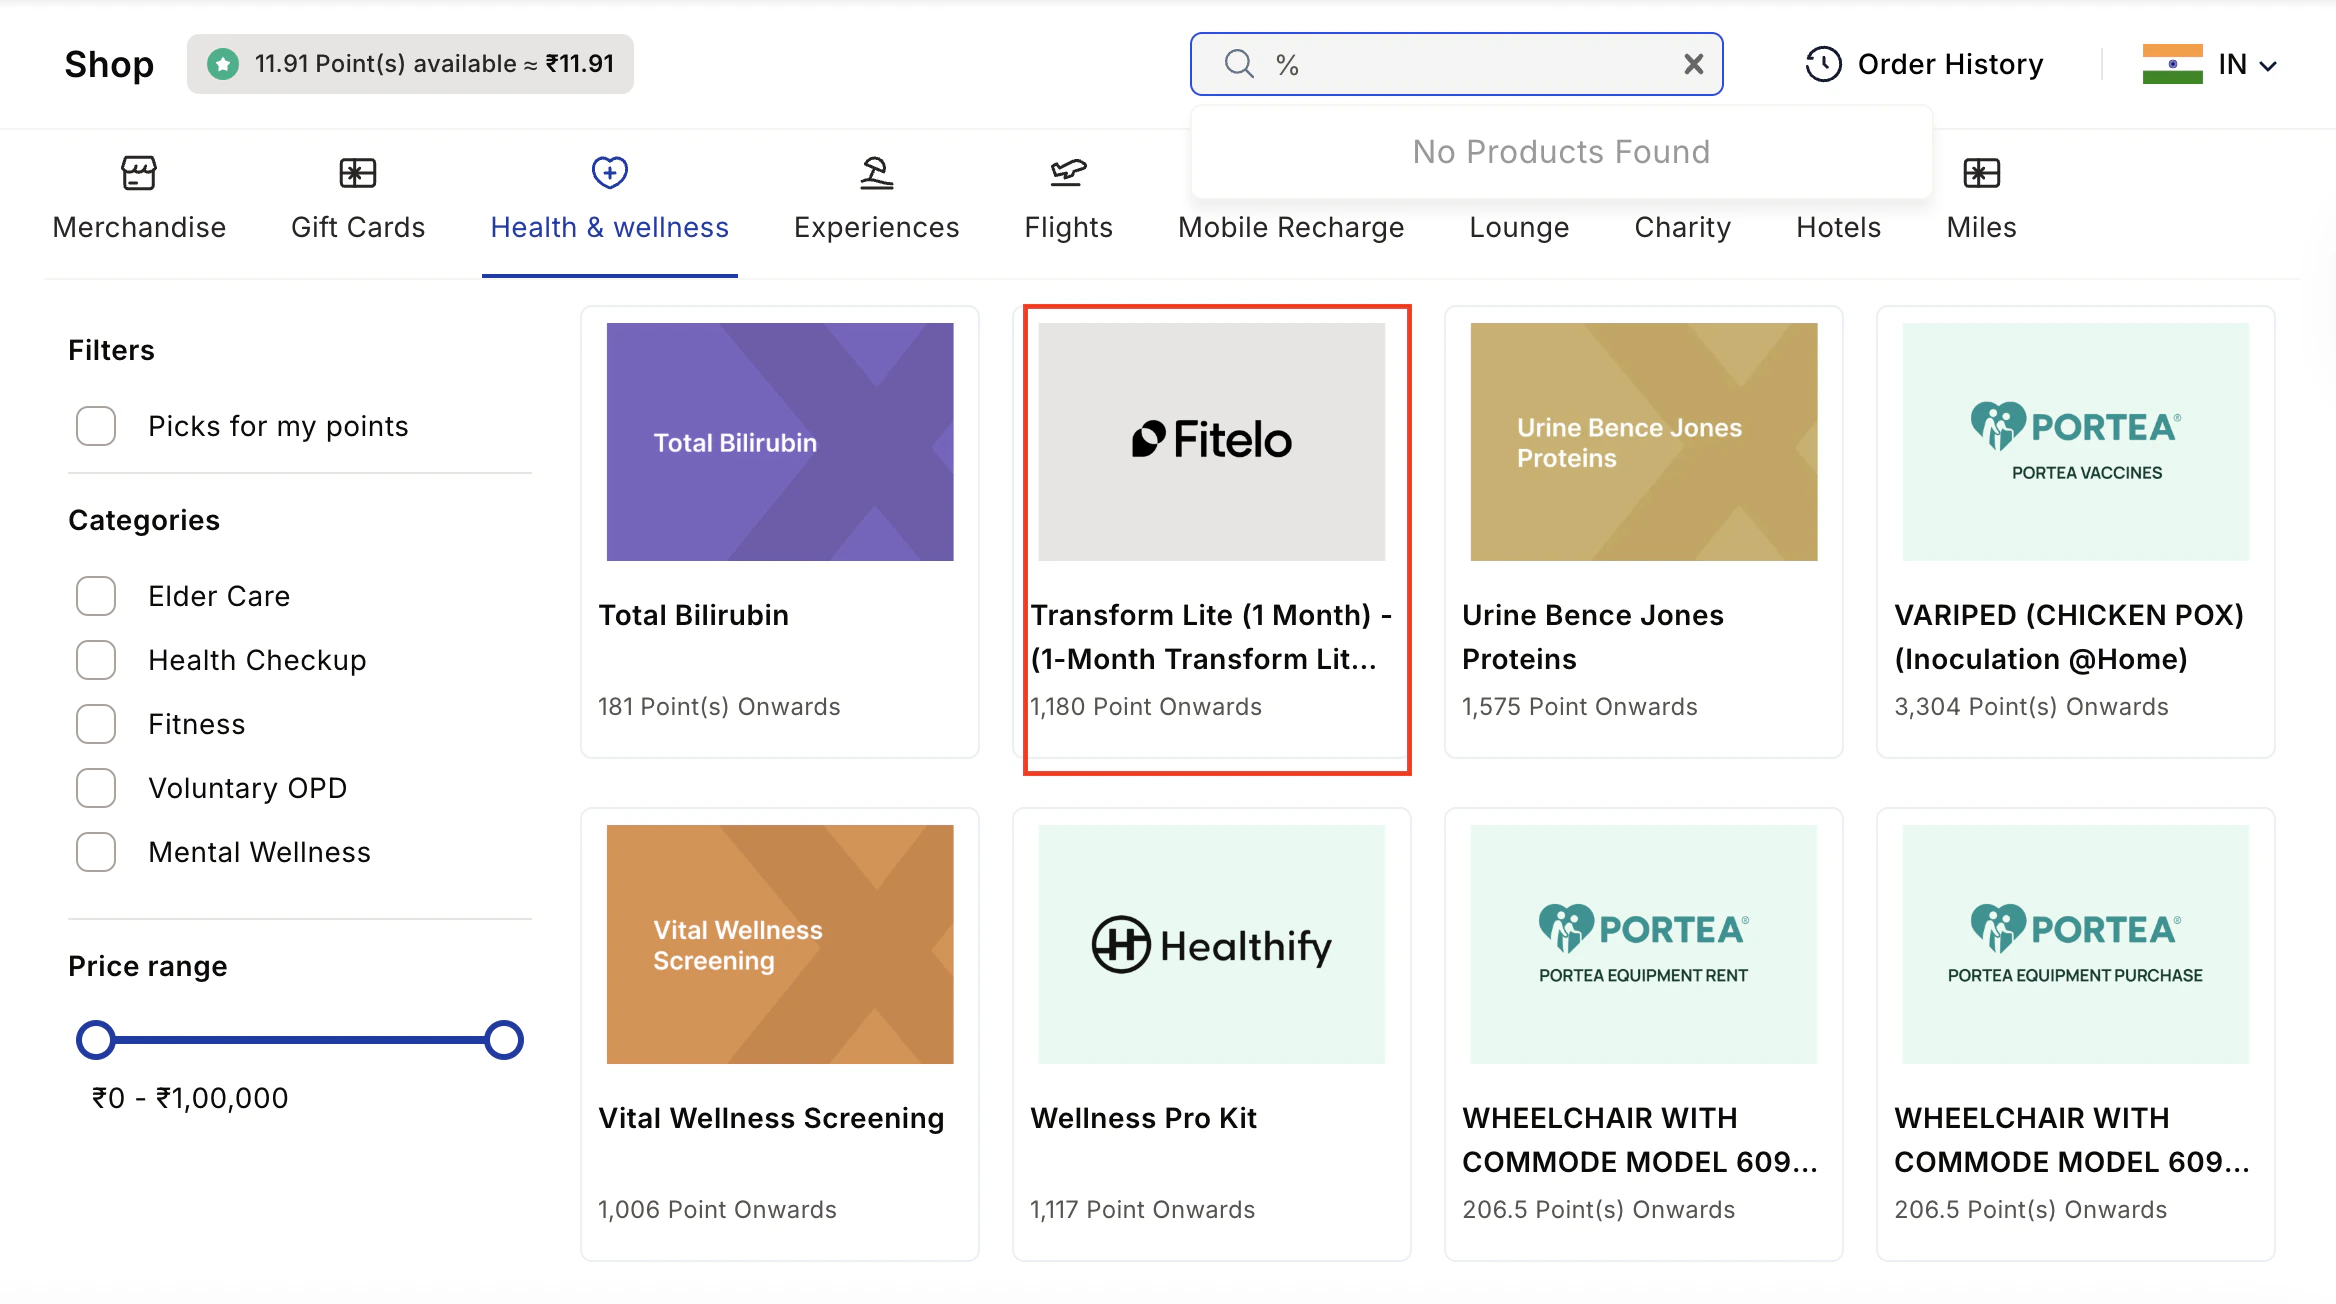The height and width of the screenshot is (1304, 2336).
Task: Check the Health Checkup category
Action: click(96, 660)
